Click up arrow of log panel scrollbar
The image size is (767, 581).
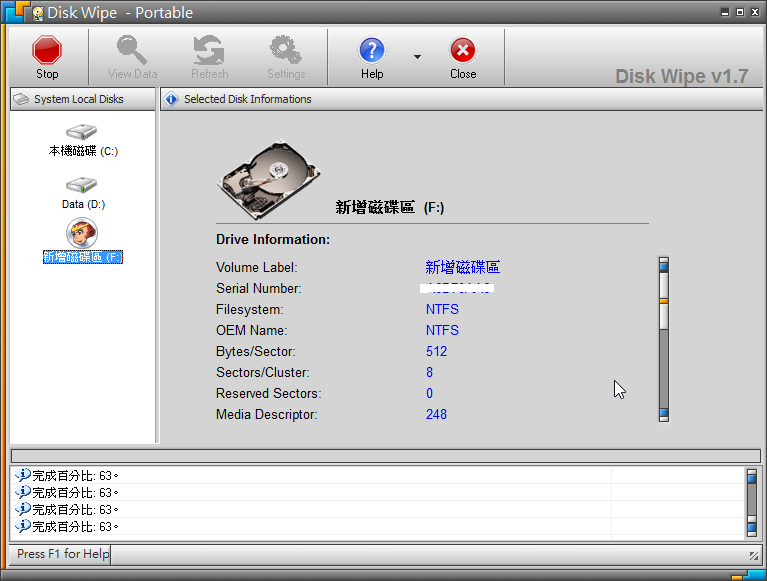[x=752, y=476]
